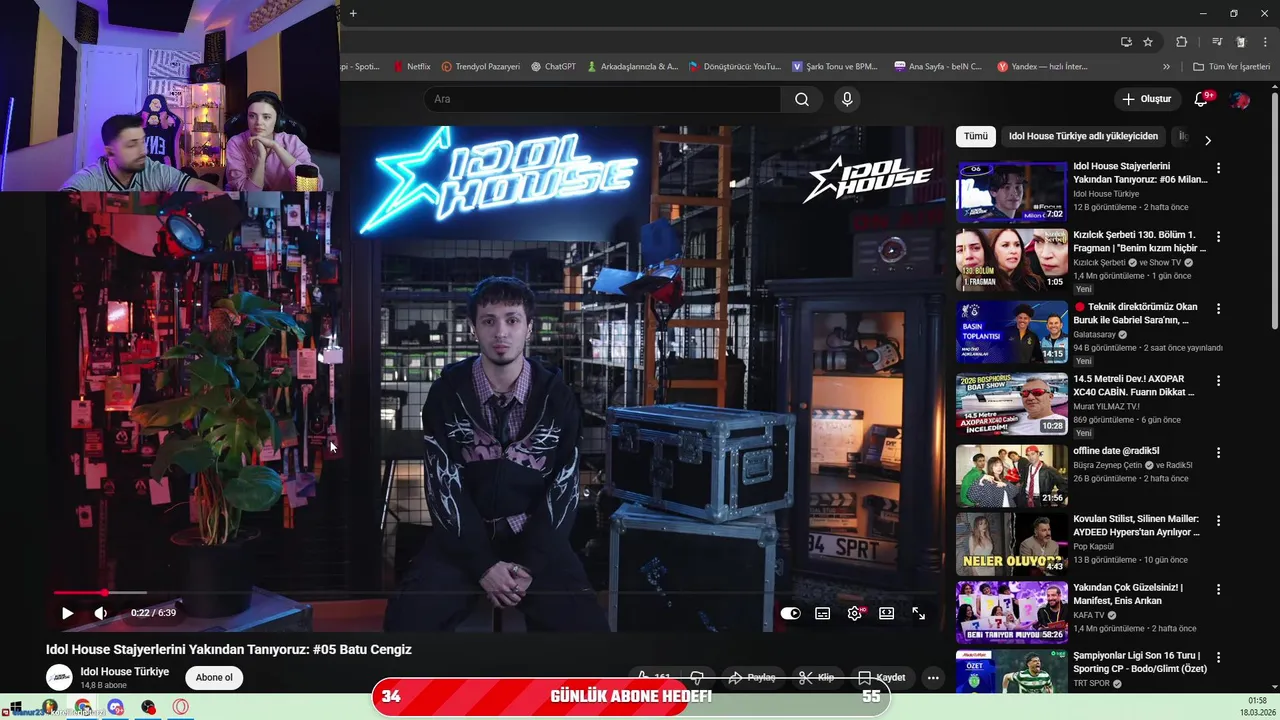Open options for 'offline date @radik5l' video
The image size is (1280, 720).
point(1218,453)
